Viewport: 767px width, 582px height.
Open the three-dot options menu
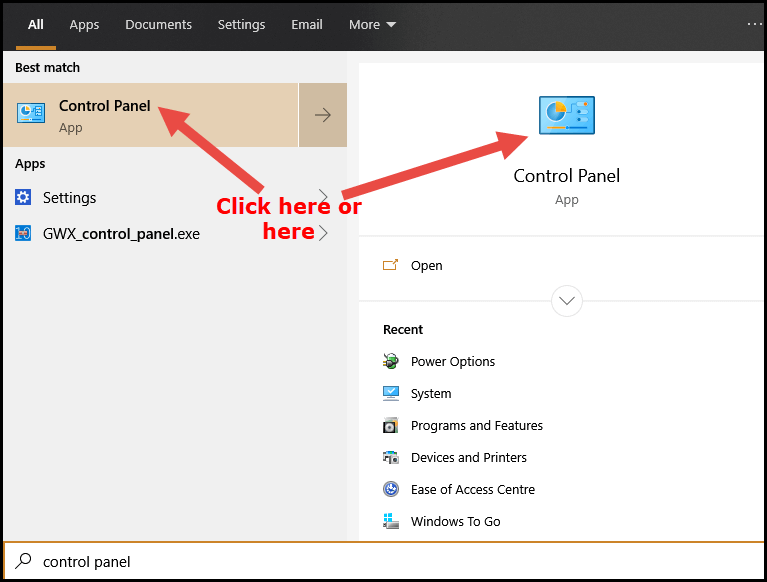(x=754, y=24)
